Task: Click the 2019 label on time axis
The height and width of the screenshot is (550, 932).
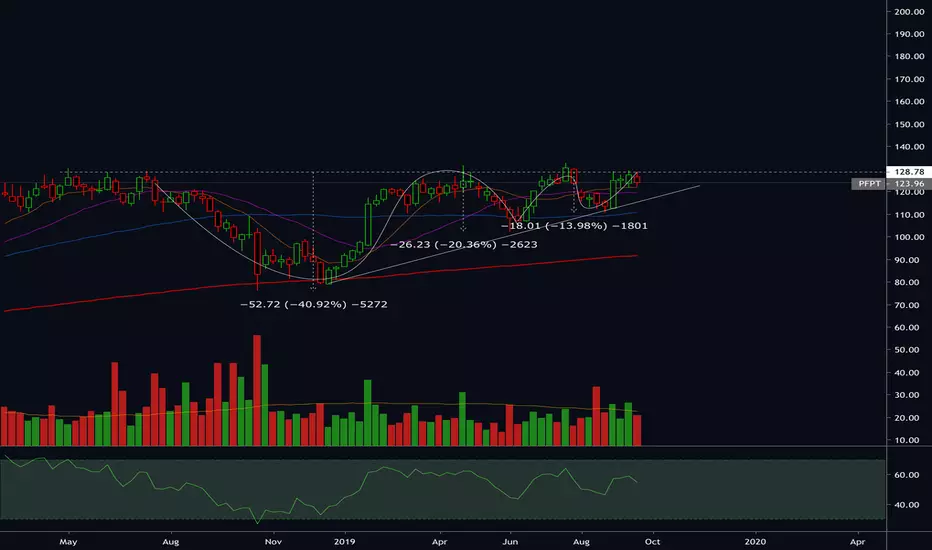Action: click(345, 542)
